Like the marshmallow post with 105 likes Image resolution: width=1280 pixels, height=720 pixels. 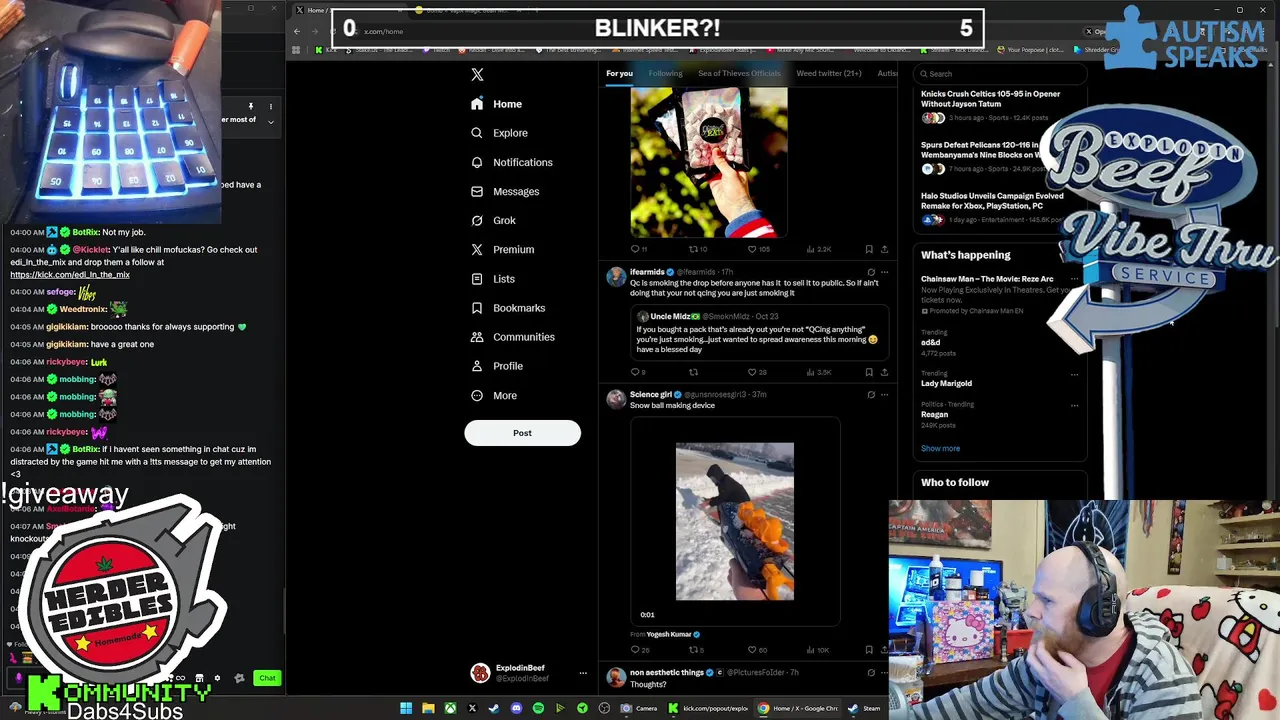(x=760, y=249)
